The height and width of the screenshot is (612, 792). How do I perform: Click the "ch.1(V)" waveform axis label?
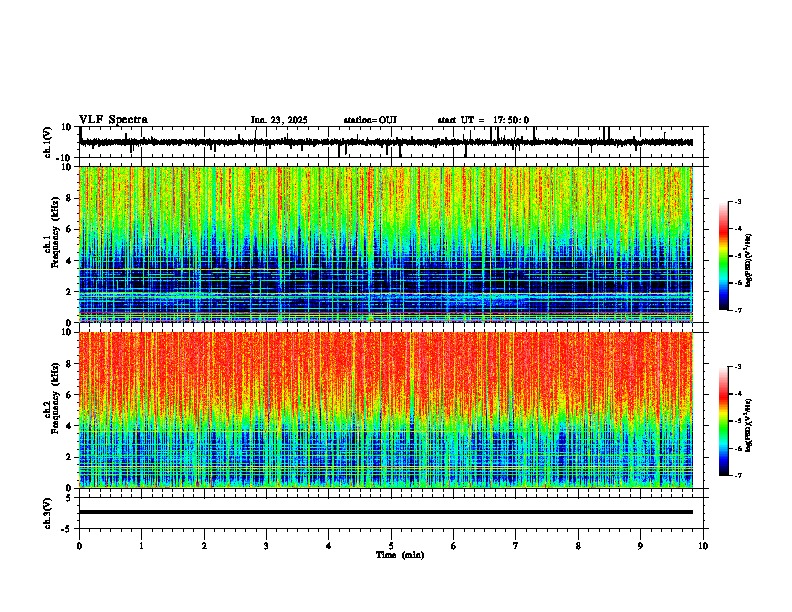pyautogui.click(x=48, y=142)
